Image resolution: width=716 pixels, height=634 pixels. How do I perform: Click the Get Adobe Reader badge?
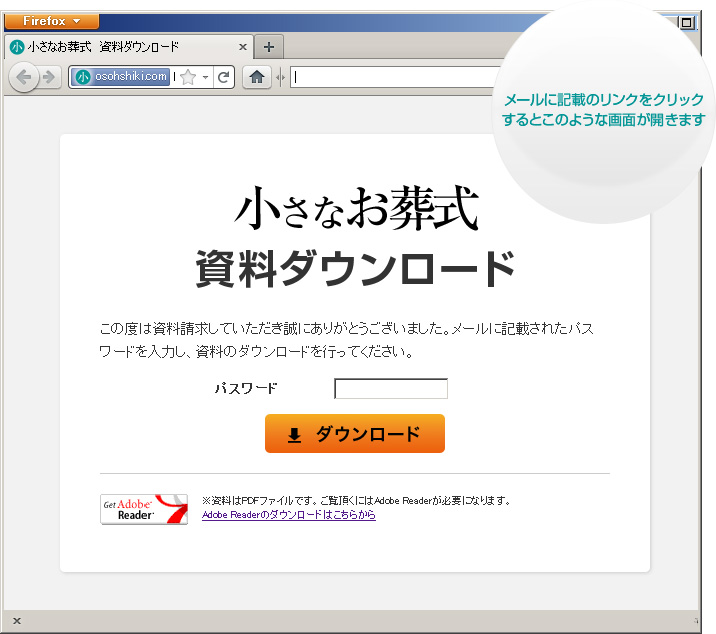(x=144, y=509)
